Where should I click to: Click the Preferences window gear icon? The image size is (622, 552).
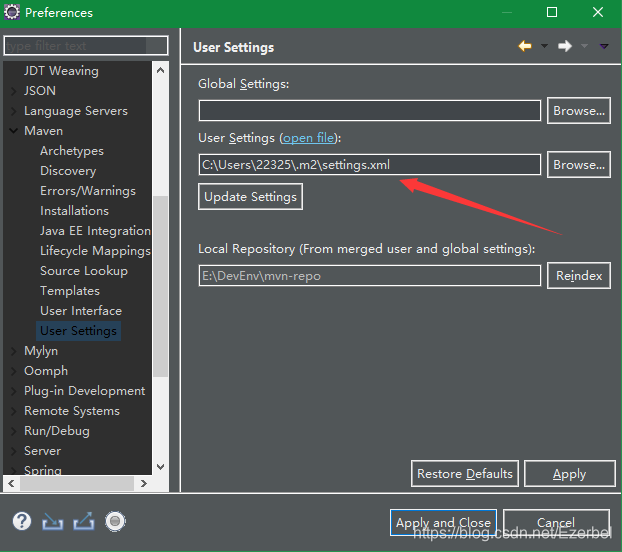coord(12,12)
